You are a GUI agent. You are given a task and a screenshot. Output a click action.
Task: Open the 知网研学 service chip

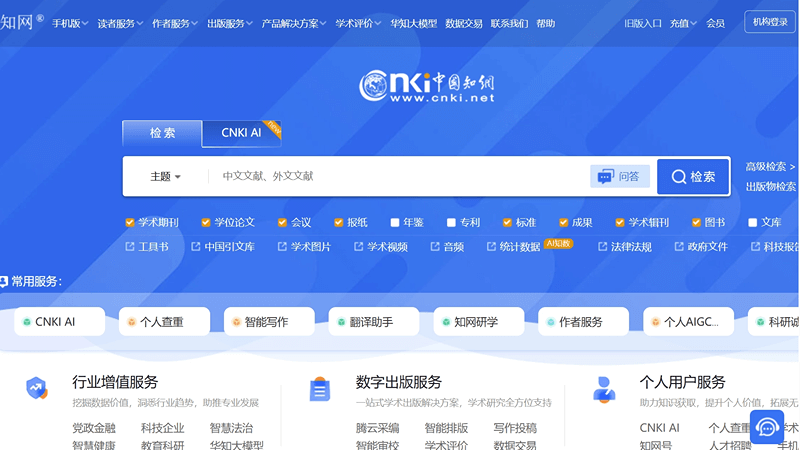[x=479, y=321]
